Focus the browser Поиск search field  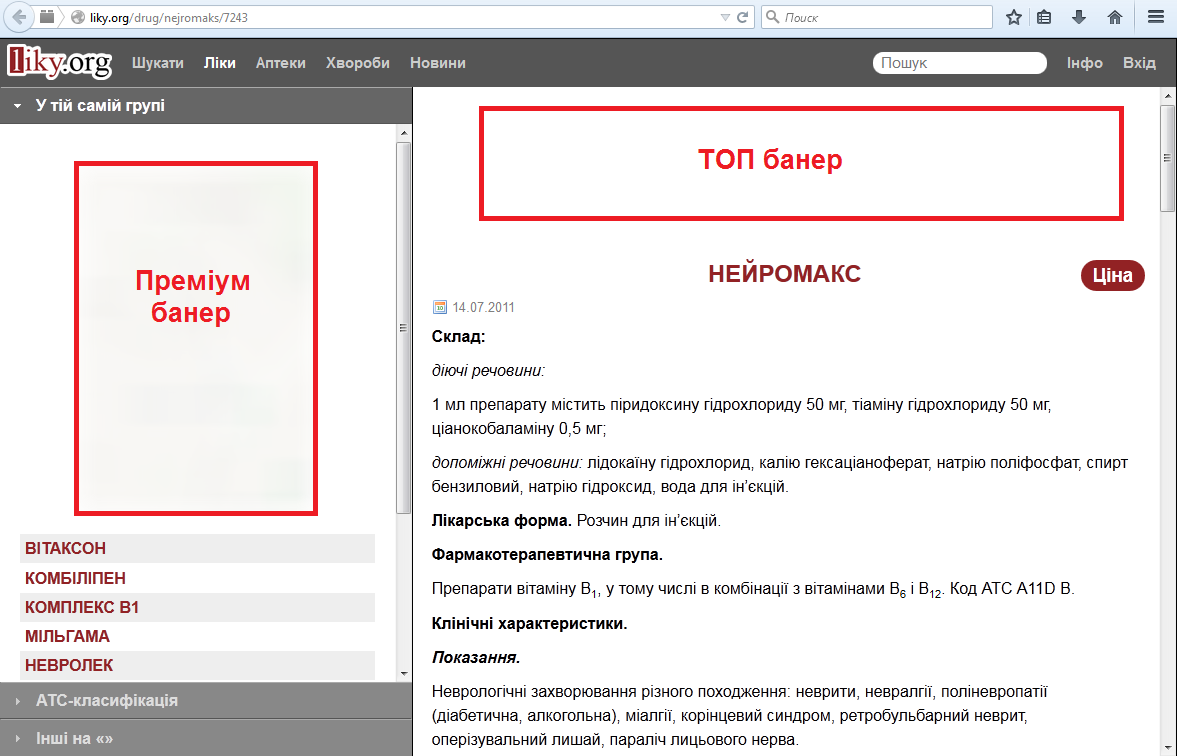(x=877, y=17)
